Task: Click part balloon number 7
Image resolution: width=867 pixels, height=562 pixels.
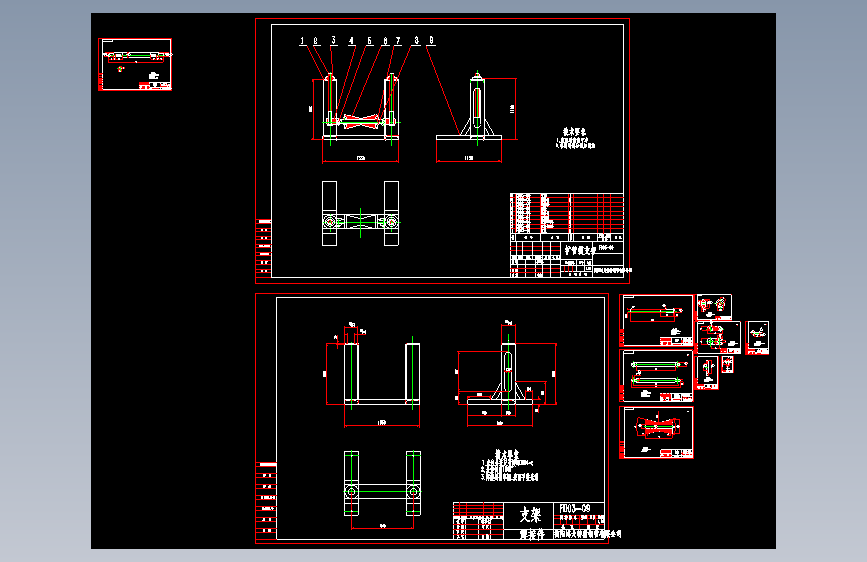Action: 398,41
